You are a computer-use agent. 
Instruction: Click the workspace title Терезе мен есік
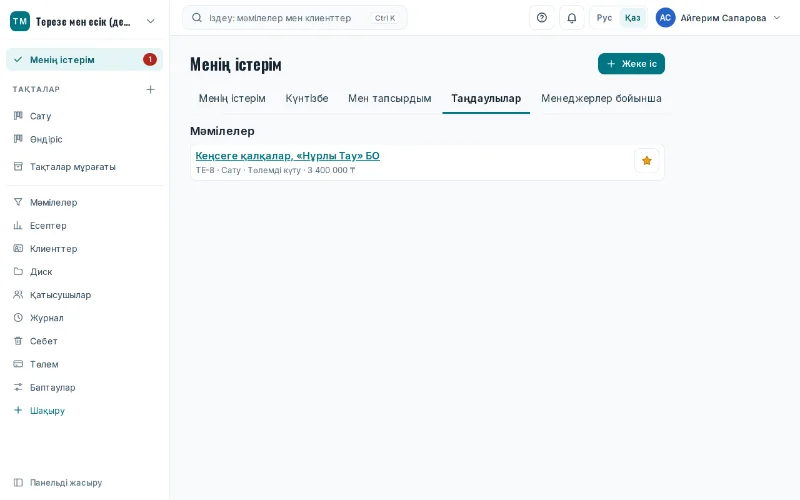83,21
